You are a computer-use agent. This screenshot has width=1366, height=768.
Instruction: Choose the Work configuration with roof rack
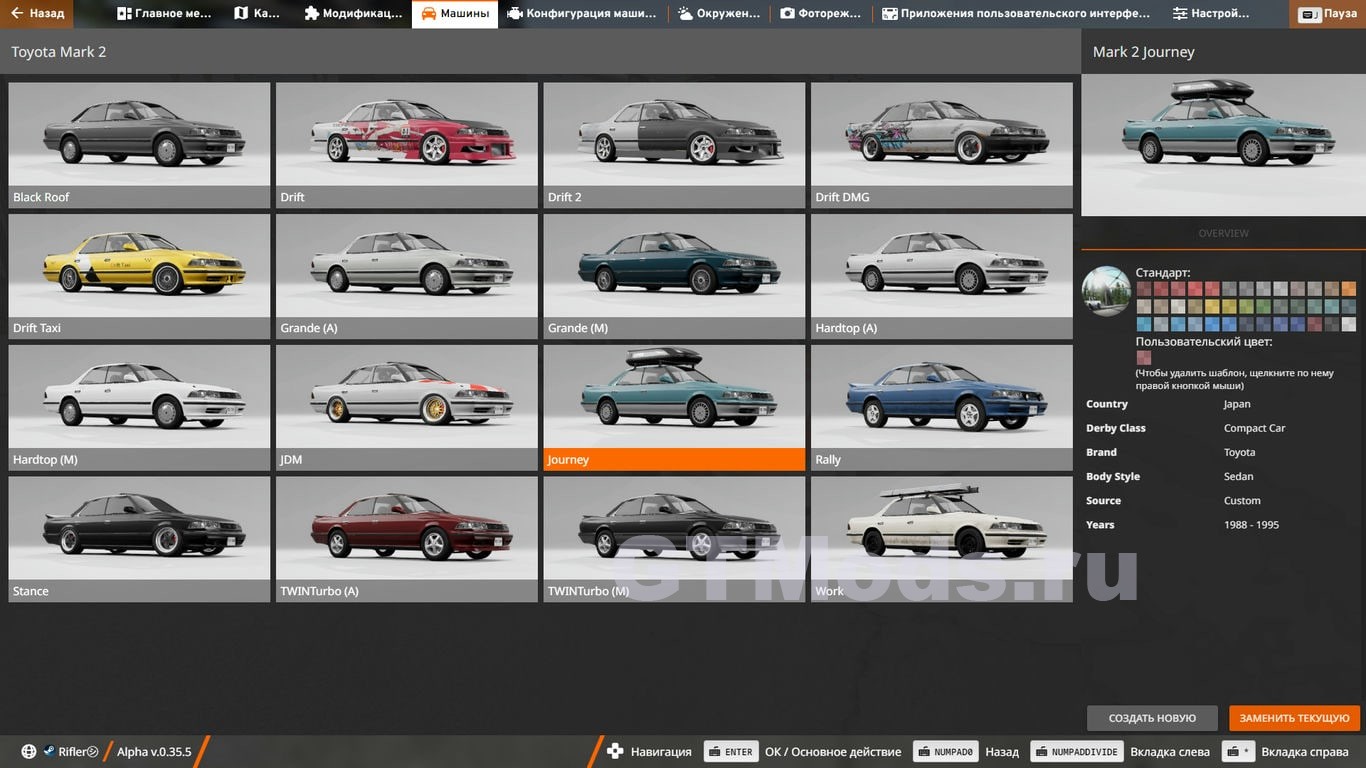coord(942,539)
